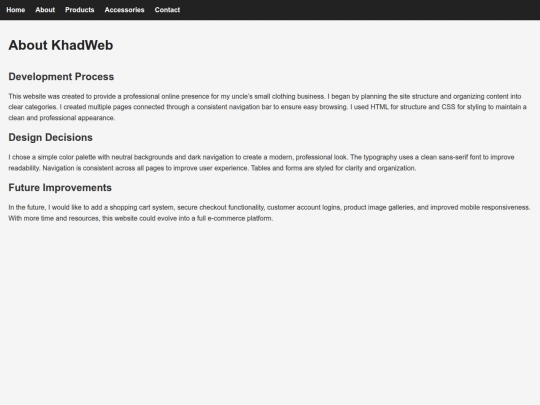Viewport: 540px width, 405px height.
Task: Open the Home navigation link
Action: [x=15, y=10]
